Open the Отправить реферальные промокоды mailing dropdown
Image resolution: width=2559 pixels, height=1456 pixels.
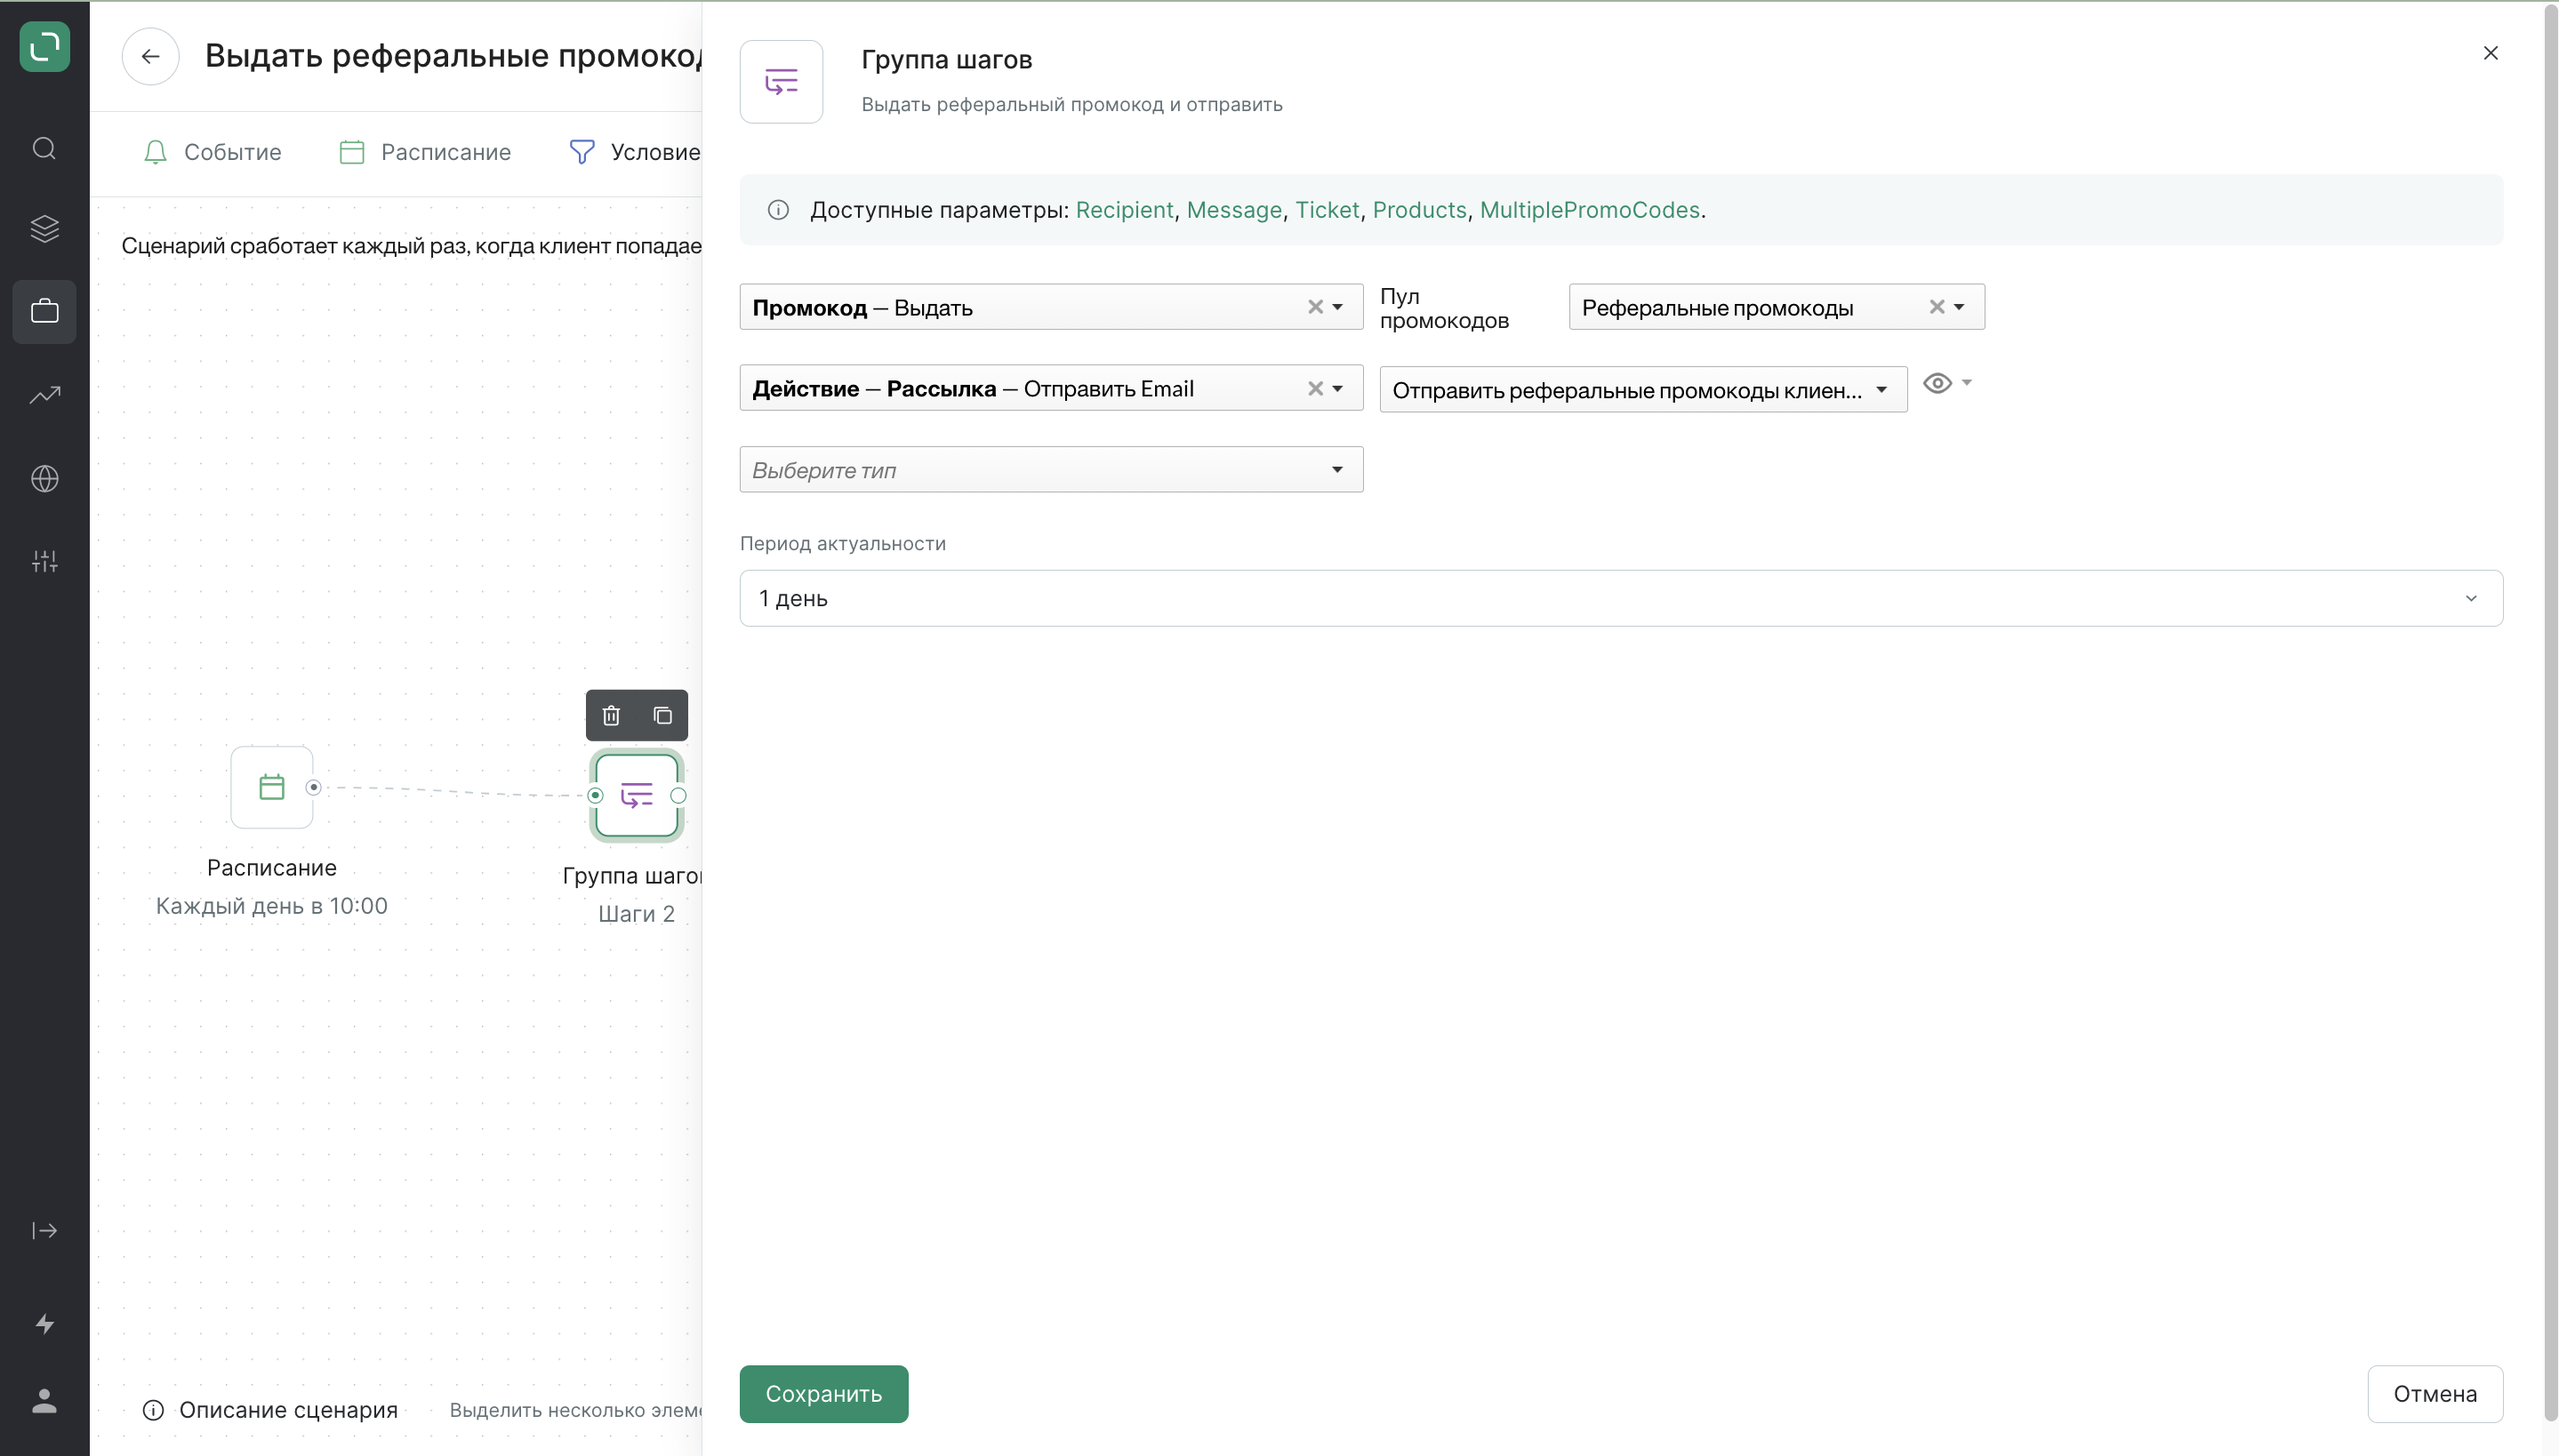pyautogui.click(x=1643, y=390)
